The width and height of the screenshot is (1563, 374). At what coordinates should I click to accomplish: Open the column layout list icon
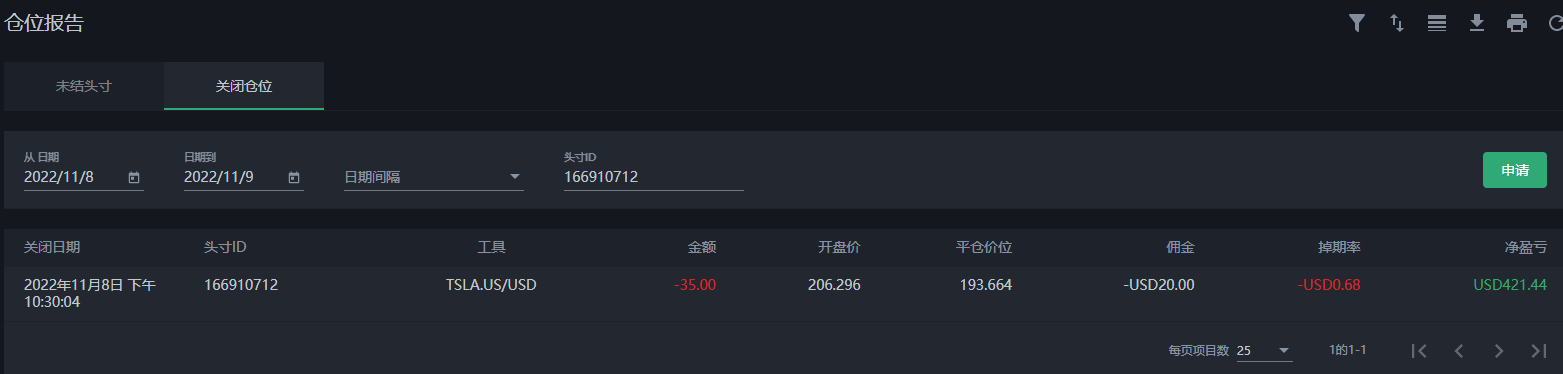pyautogui.click(x=1437, y=23)
